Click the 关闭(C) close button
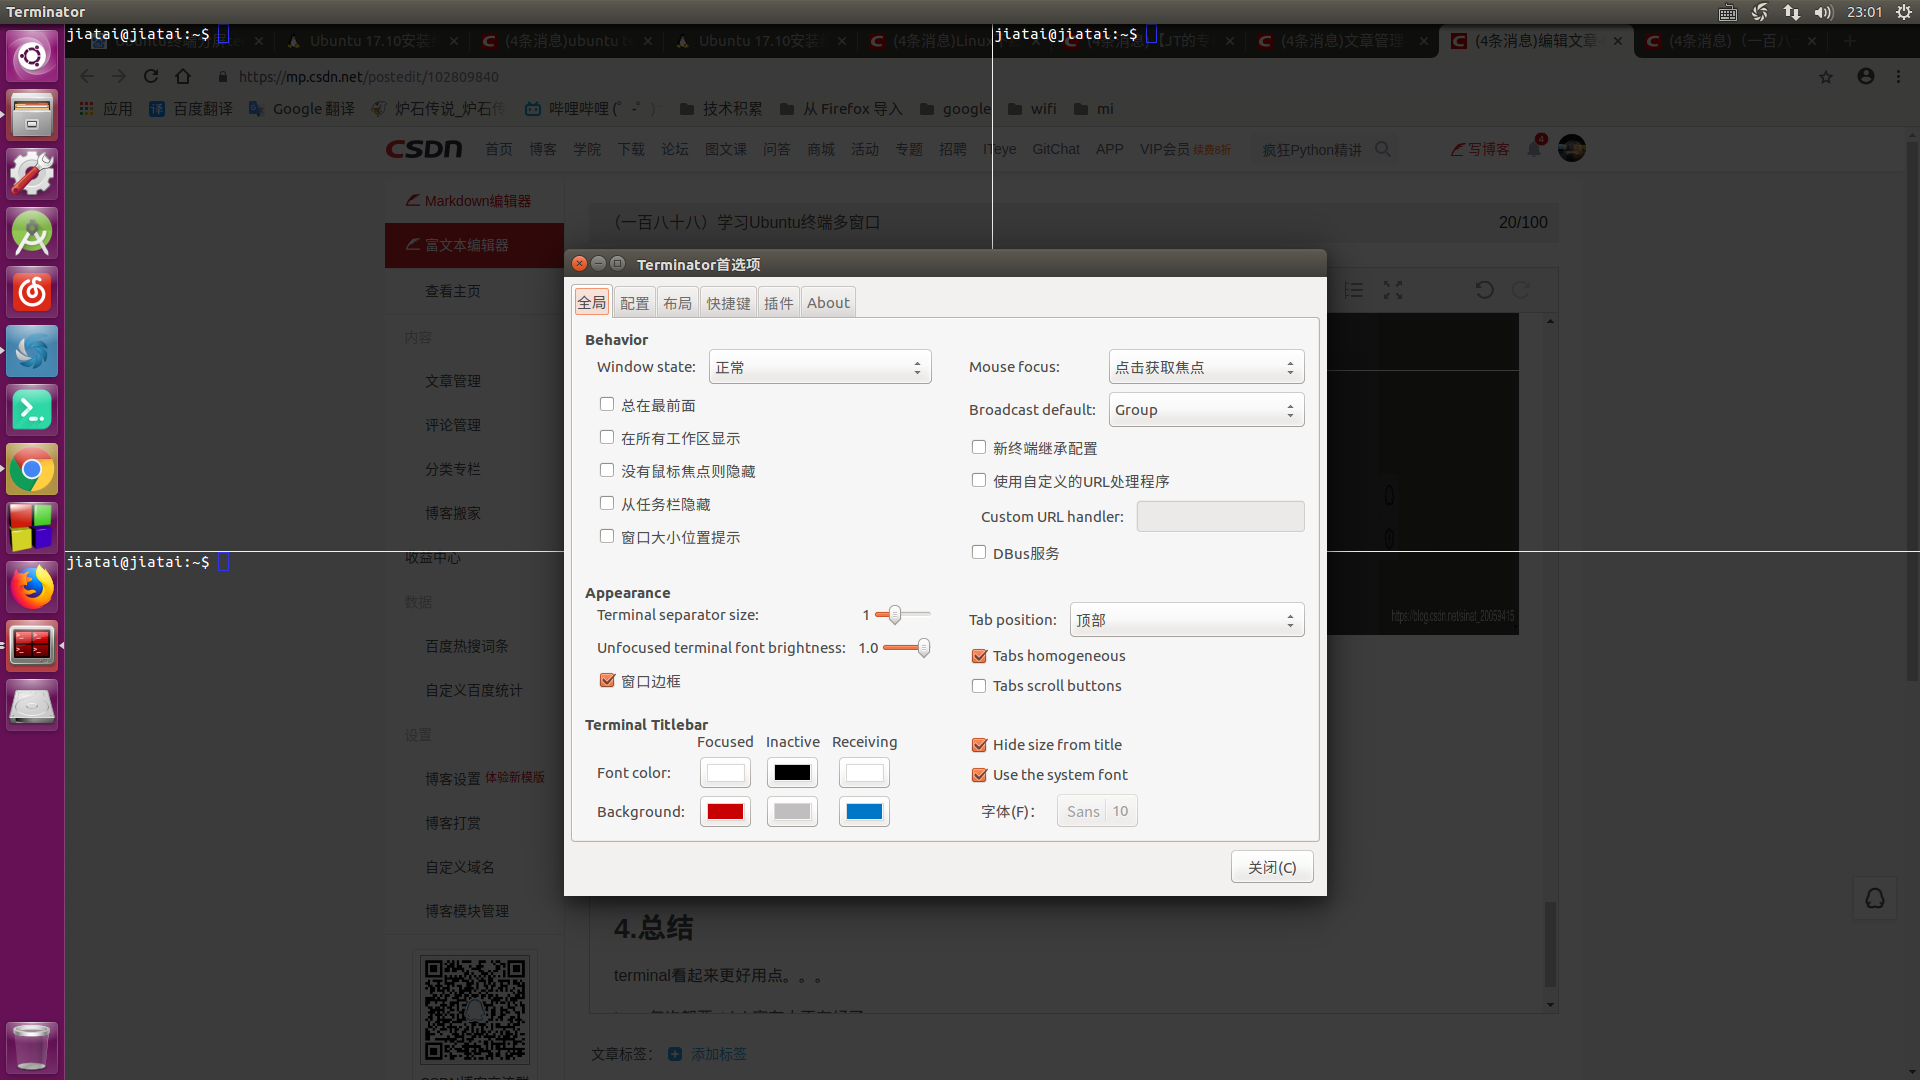The image size is (1920, 1080). point(1271,866)
